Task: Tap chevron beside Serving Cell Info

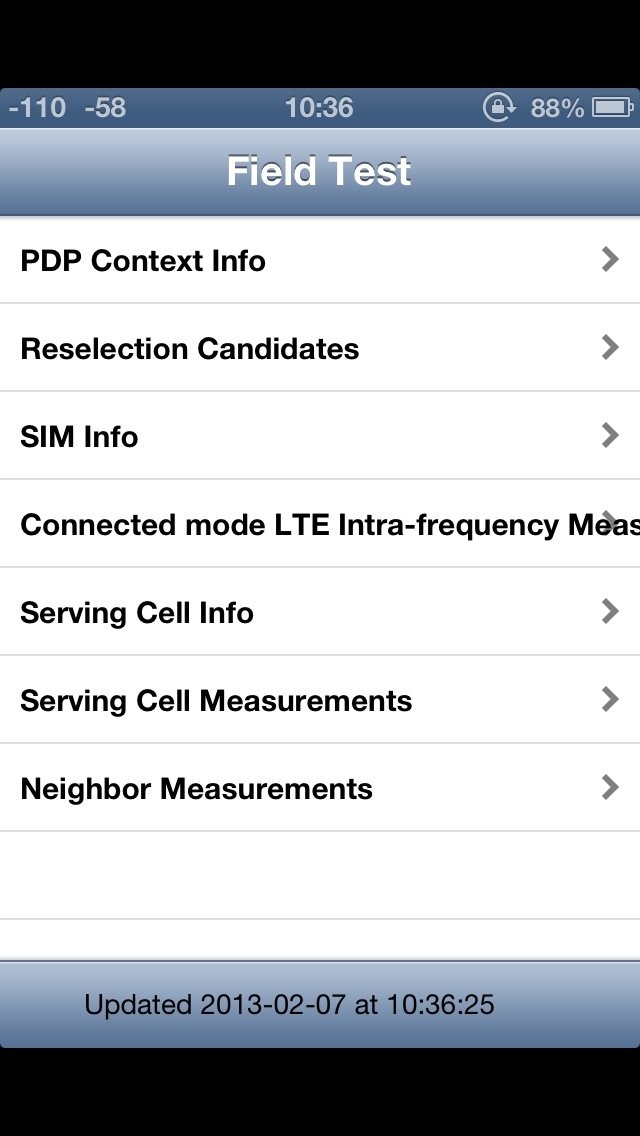Action: click(x=610, y=611)
